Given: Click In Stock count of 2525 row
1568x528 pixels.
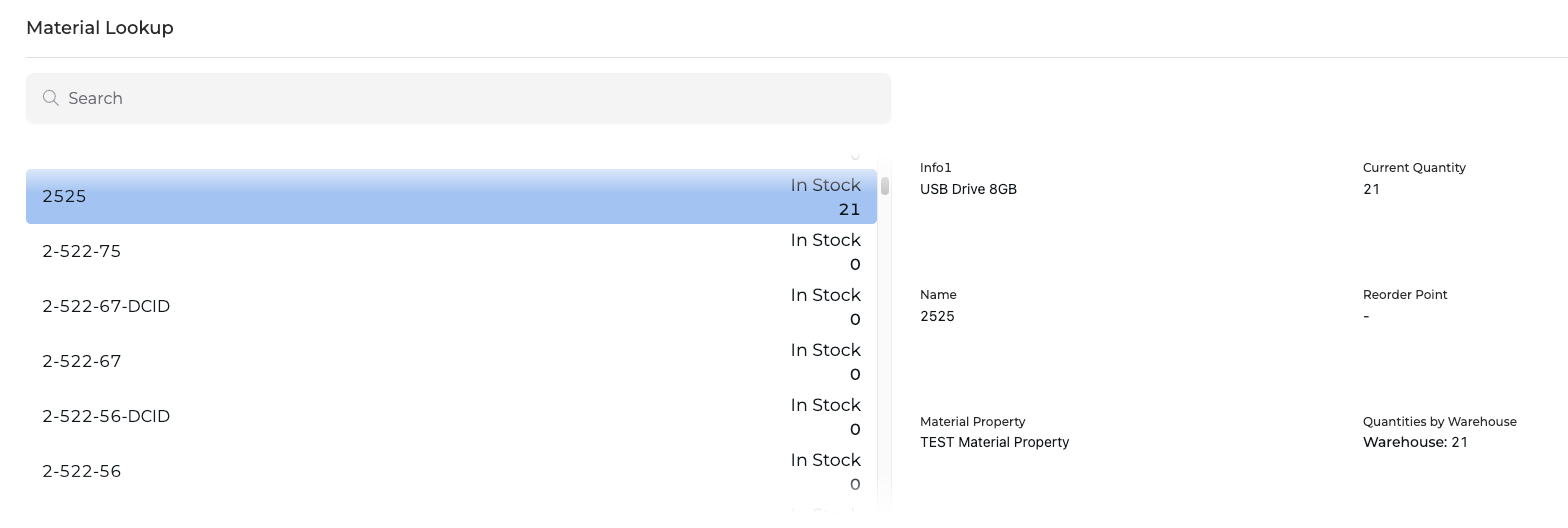Looking at the screenshot, I should click(850, 209).
